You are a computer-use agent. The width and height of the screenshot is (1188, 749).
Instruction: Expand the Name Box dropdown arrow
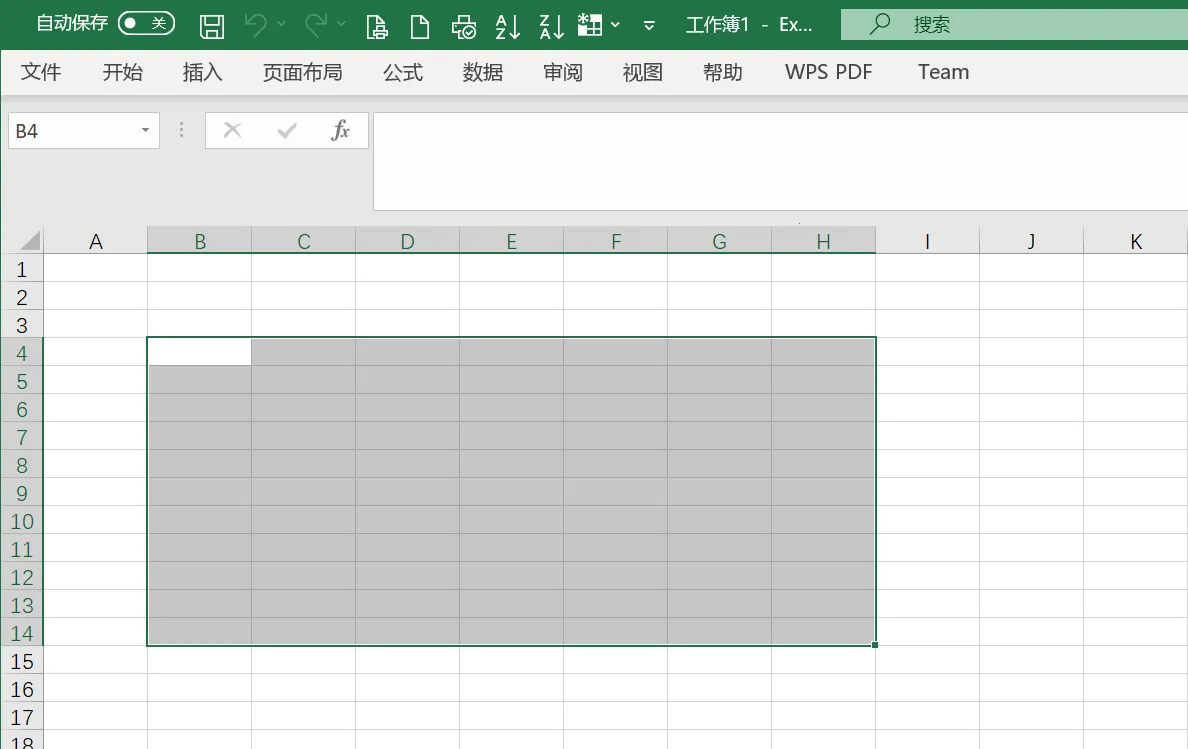point(145,130)
